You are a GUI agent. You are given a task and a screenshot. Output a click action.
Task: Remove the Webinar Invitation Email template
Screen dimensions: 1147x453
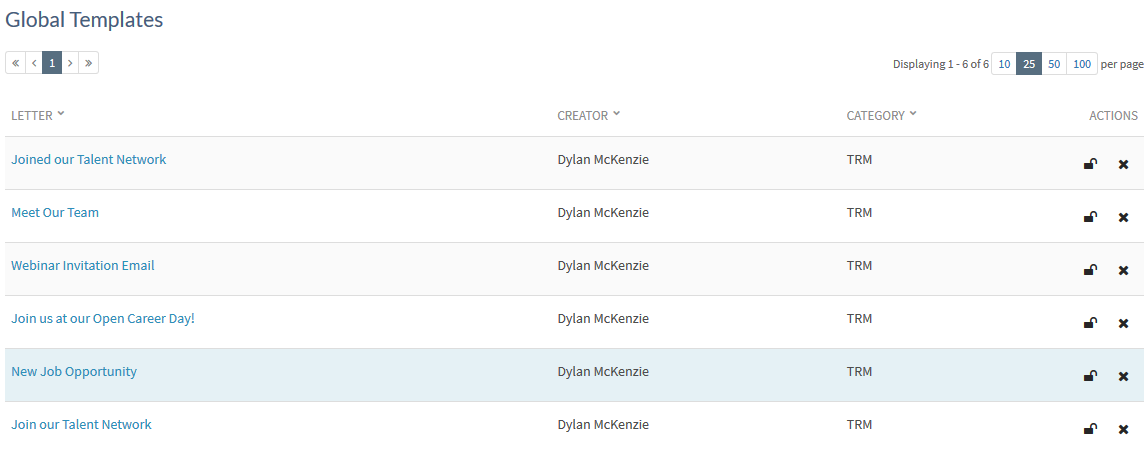pyautogui.click(x=1123, y=270)
